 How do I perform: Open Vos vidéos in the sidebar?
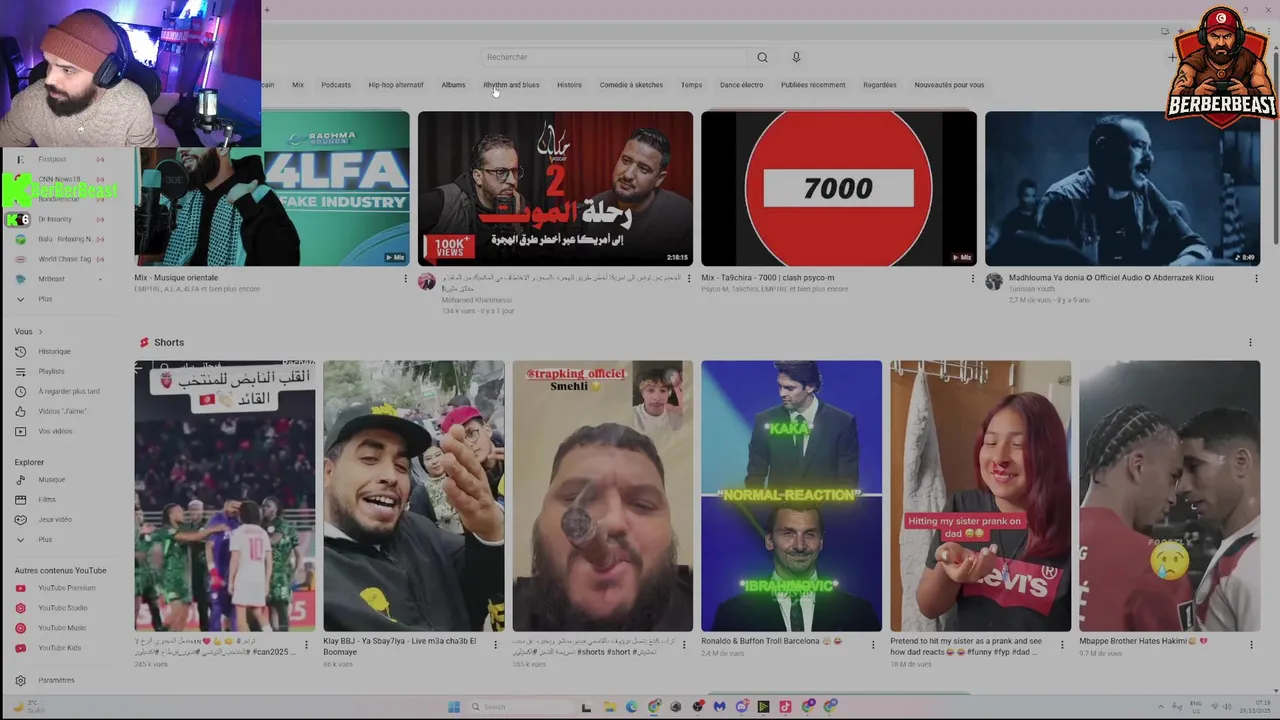(55, 431)
